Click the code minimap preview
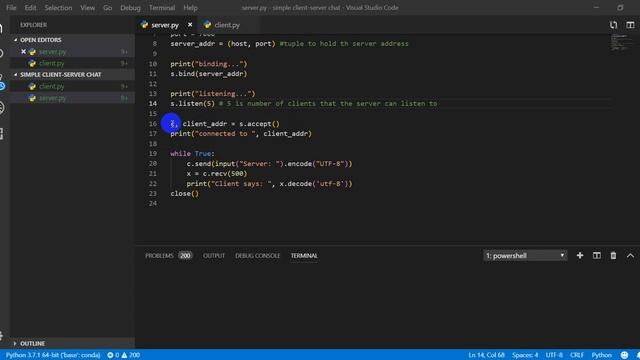Viewport: 640px width, 360px height. point(621,42)
